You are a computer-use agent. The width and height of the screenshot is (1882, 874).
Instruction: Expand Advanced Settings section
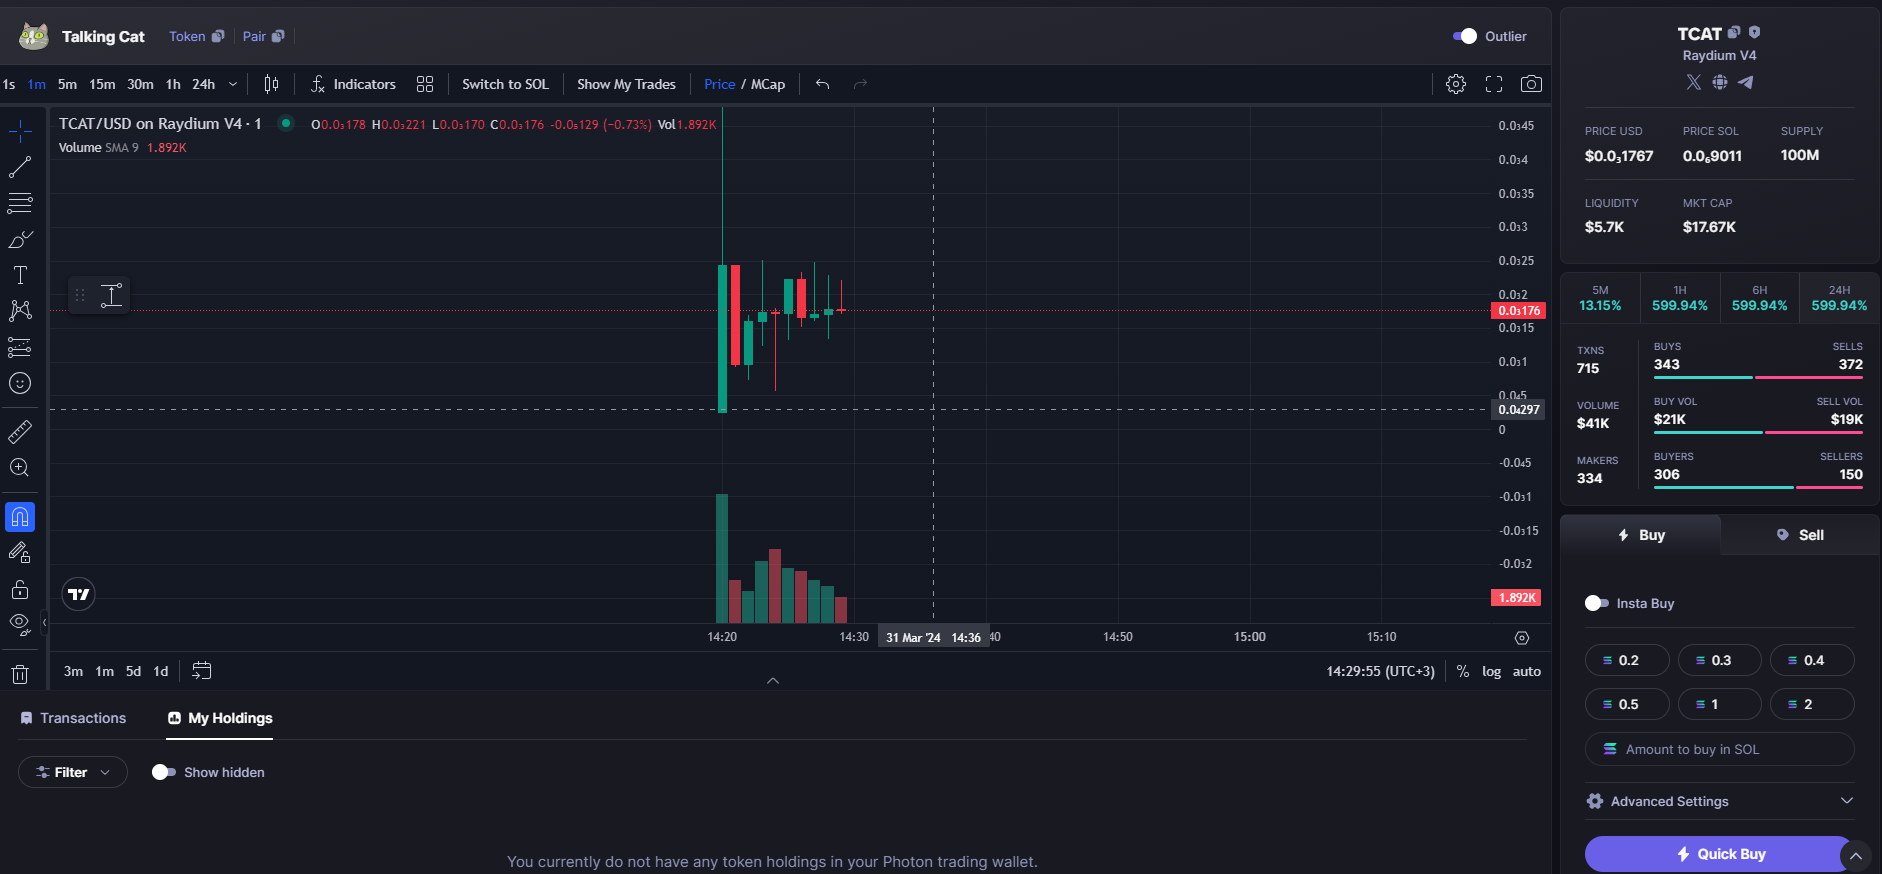[1720, 801]
